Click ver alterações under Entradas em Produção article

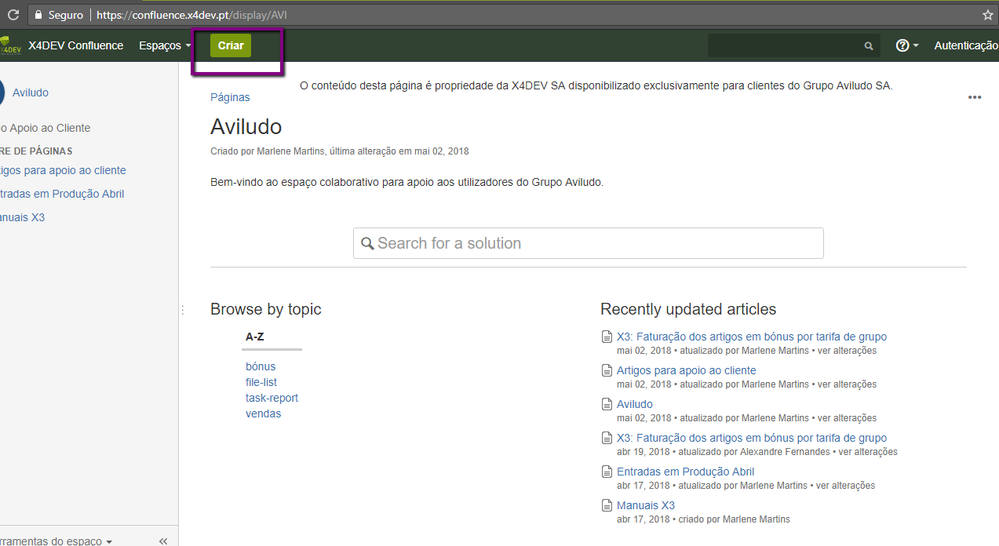click(845, 485)
